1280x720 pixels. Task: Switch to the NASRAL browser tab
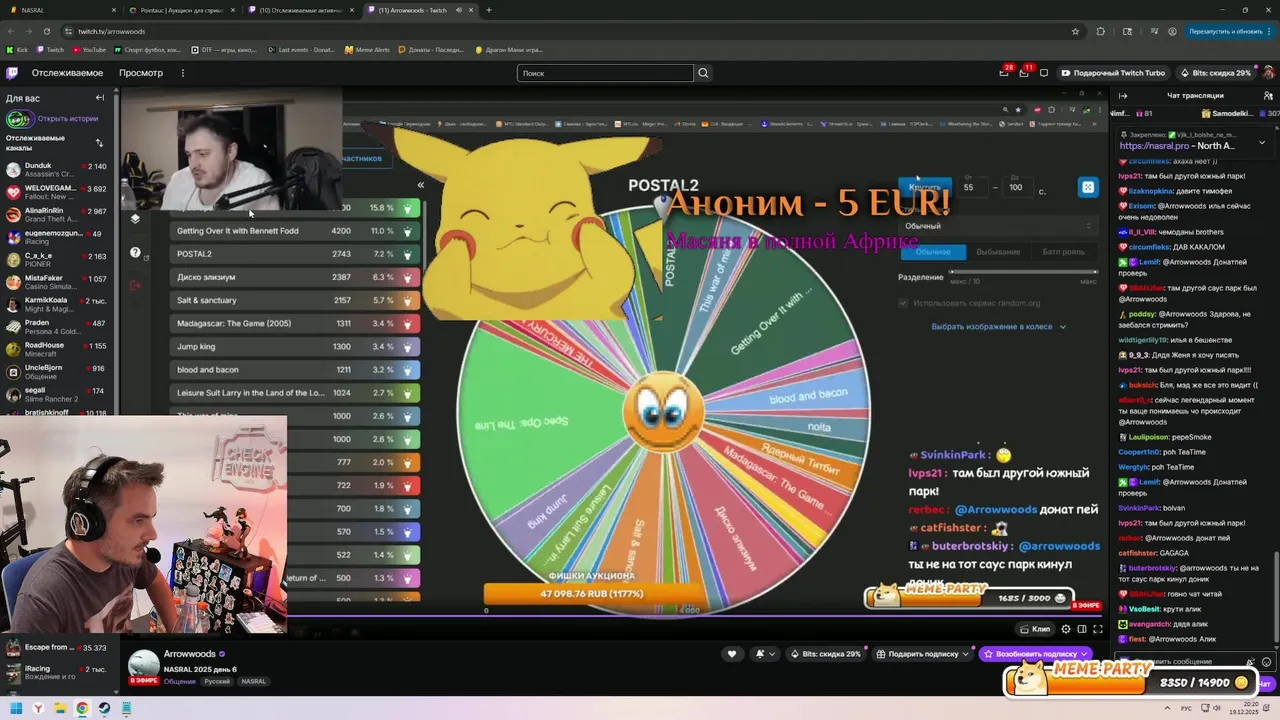[x=61, y=10]
